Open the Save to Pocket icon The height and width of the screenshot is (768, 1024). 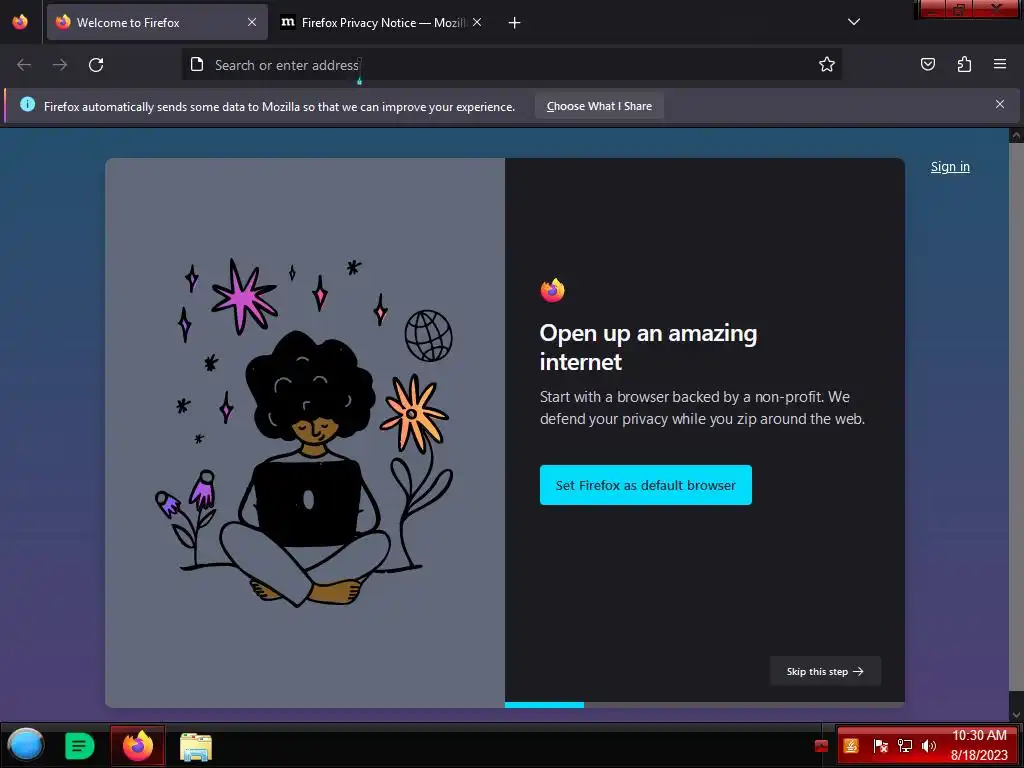point(928,64)
